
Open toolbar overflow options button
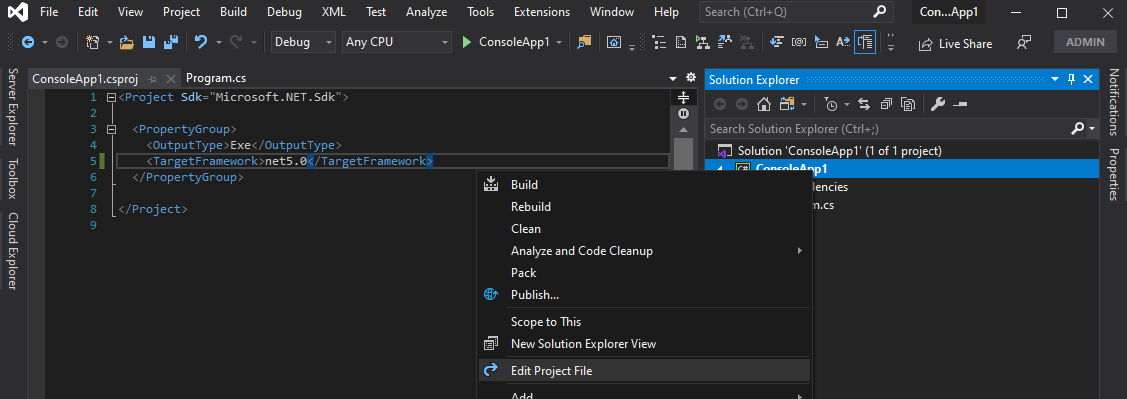point(891,43)
